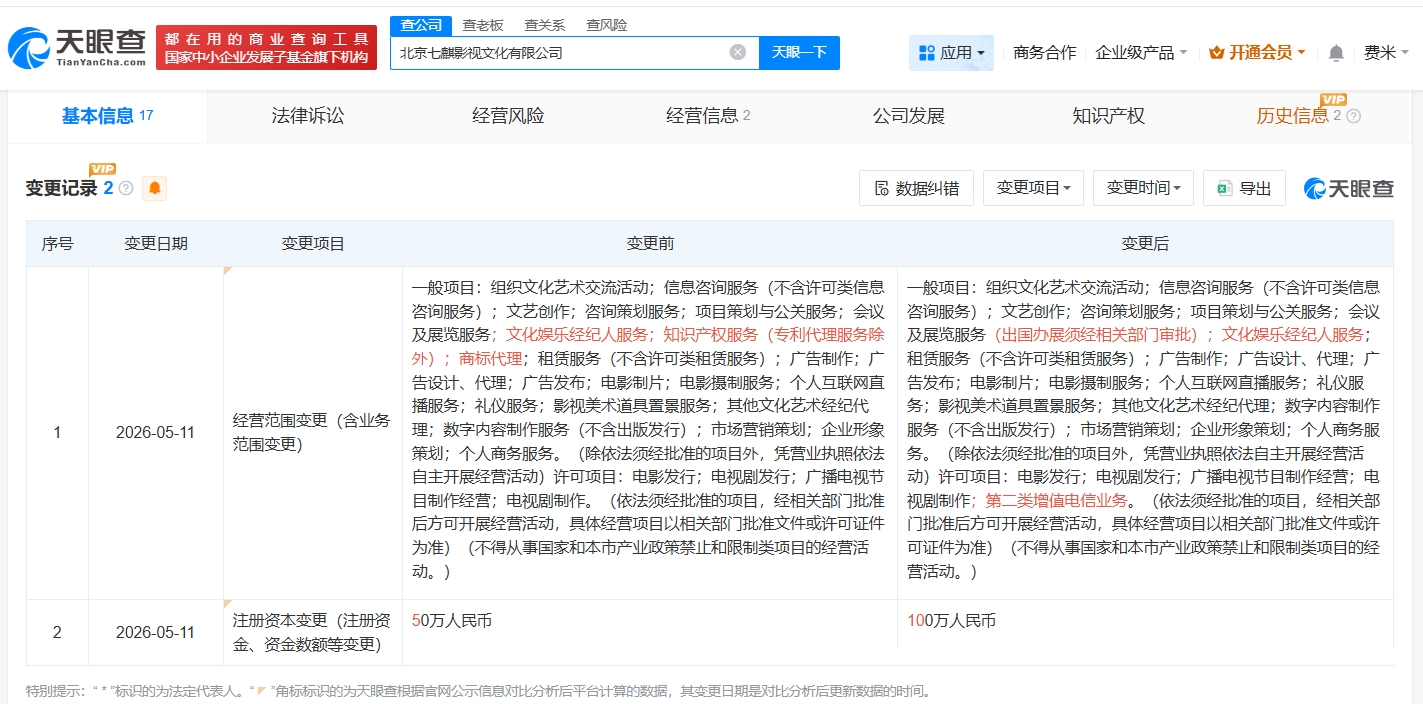The image size is (1423, 704).
Task: Click the 变更前 column header
Action: [x=650, y=243]
